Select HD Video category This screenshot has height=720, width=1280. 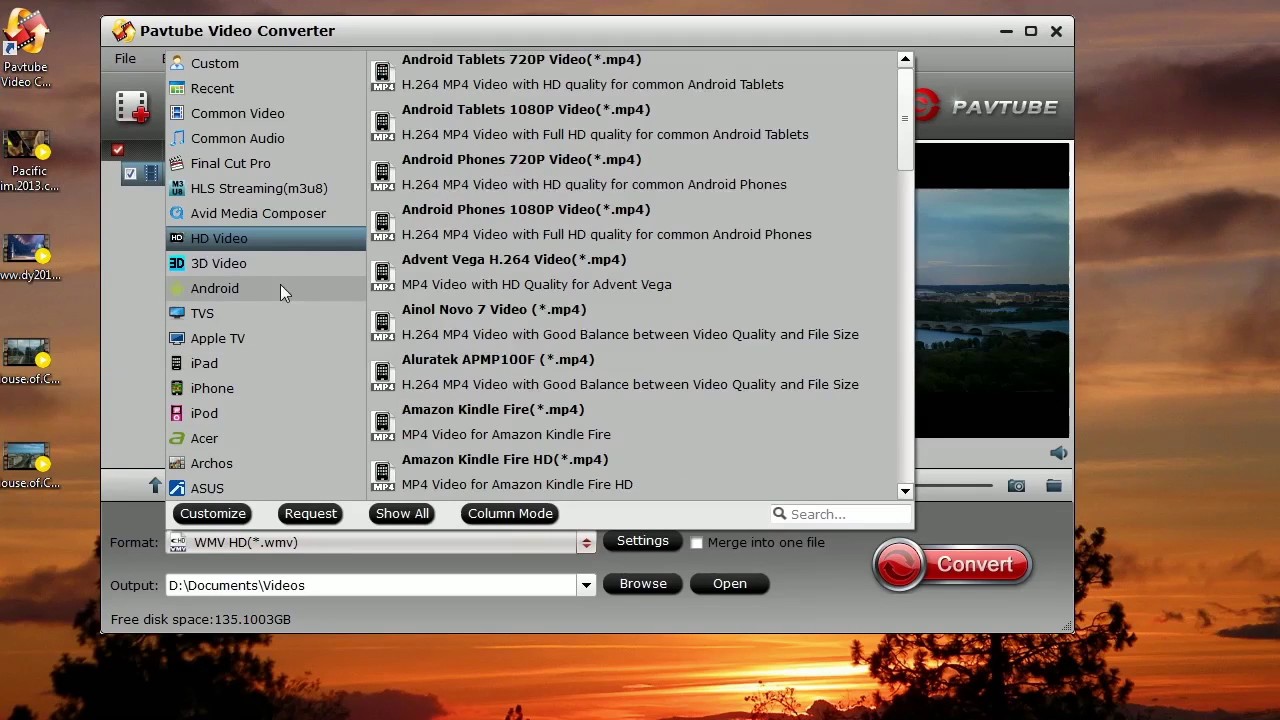[266, 238]
